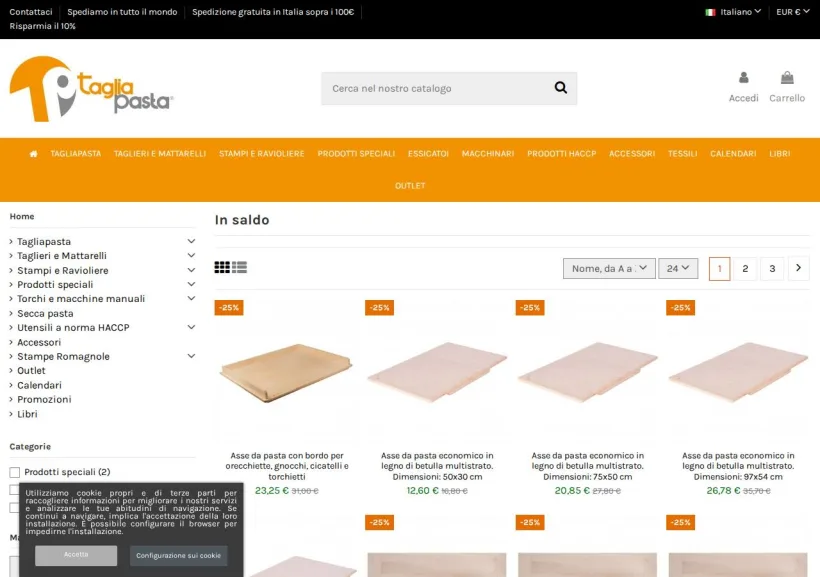The width and height of the screenshot is (820, 577).
Task: Open Stampe Romagnole sidebar category link
Action: [x=63, y=356]
